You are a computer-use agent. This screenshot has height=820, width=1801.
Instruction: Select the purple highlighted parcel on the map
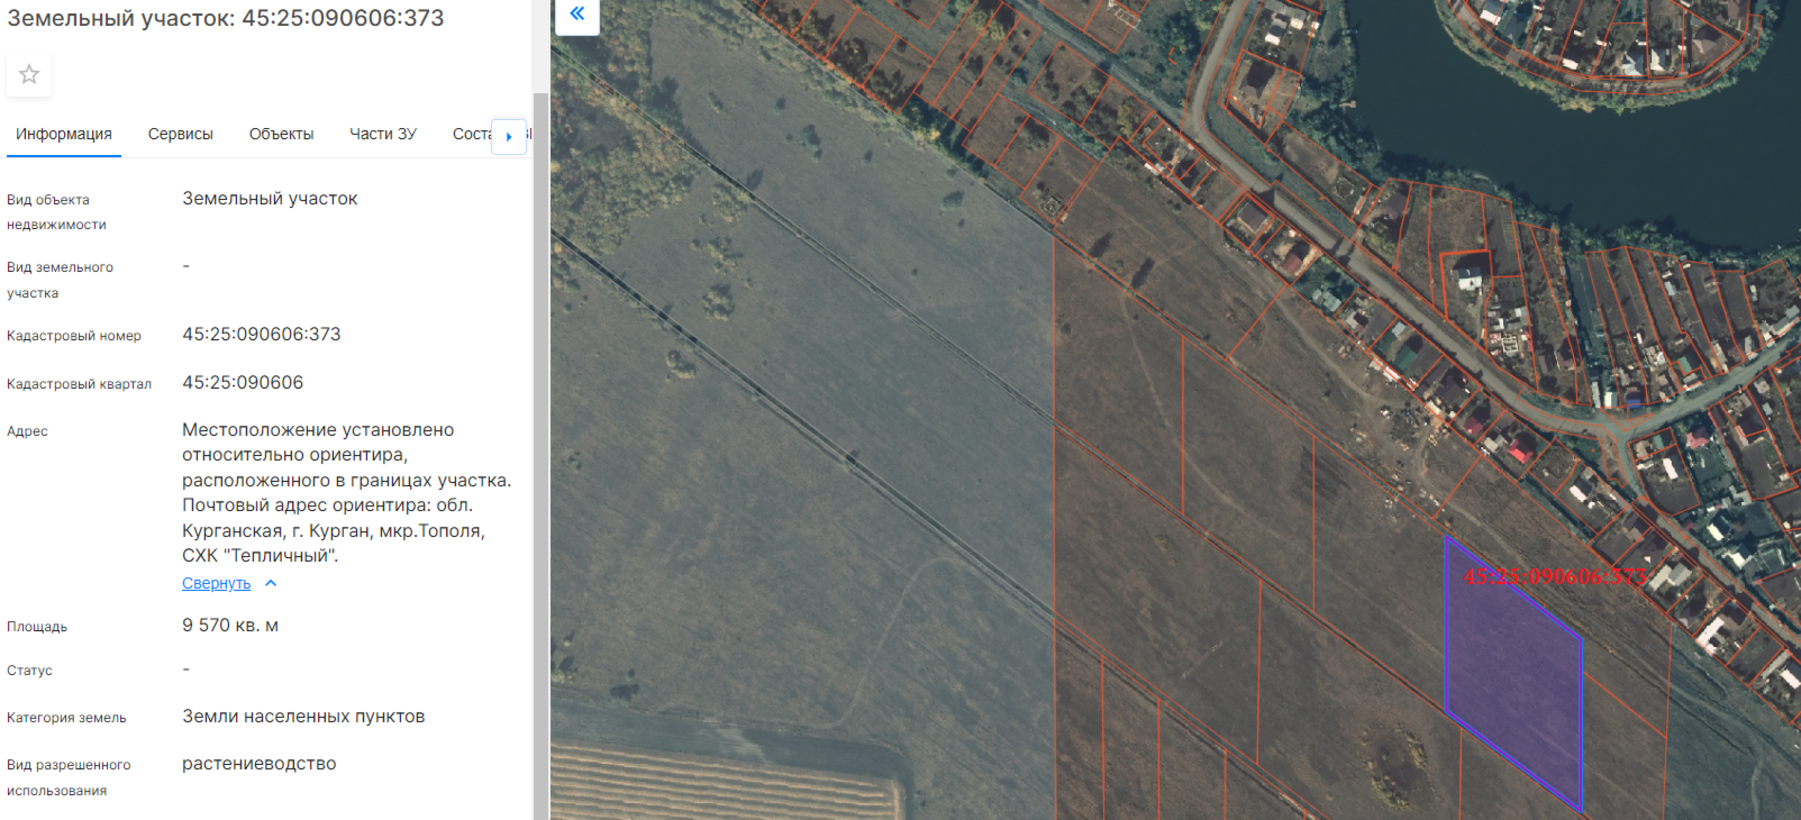tap(1515, 690)
